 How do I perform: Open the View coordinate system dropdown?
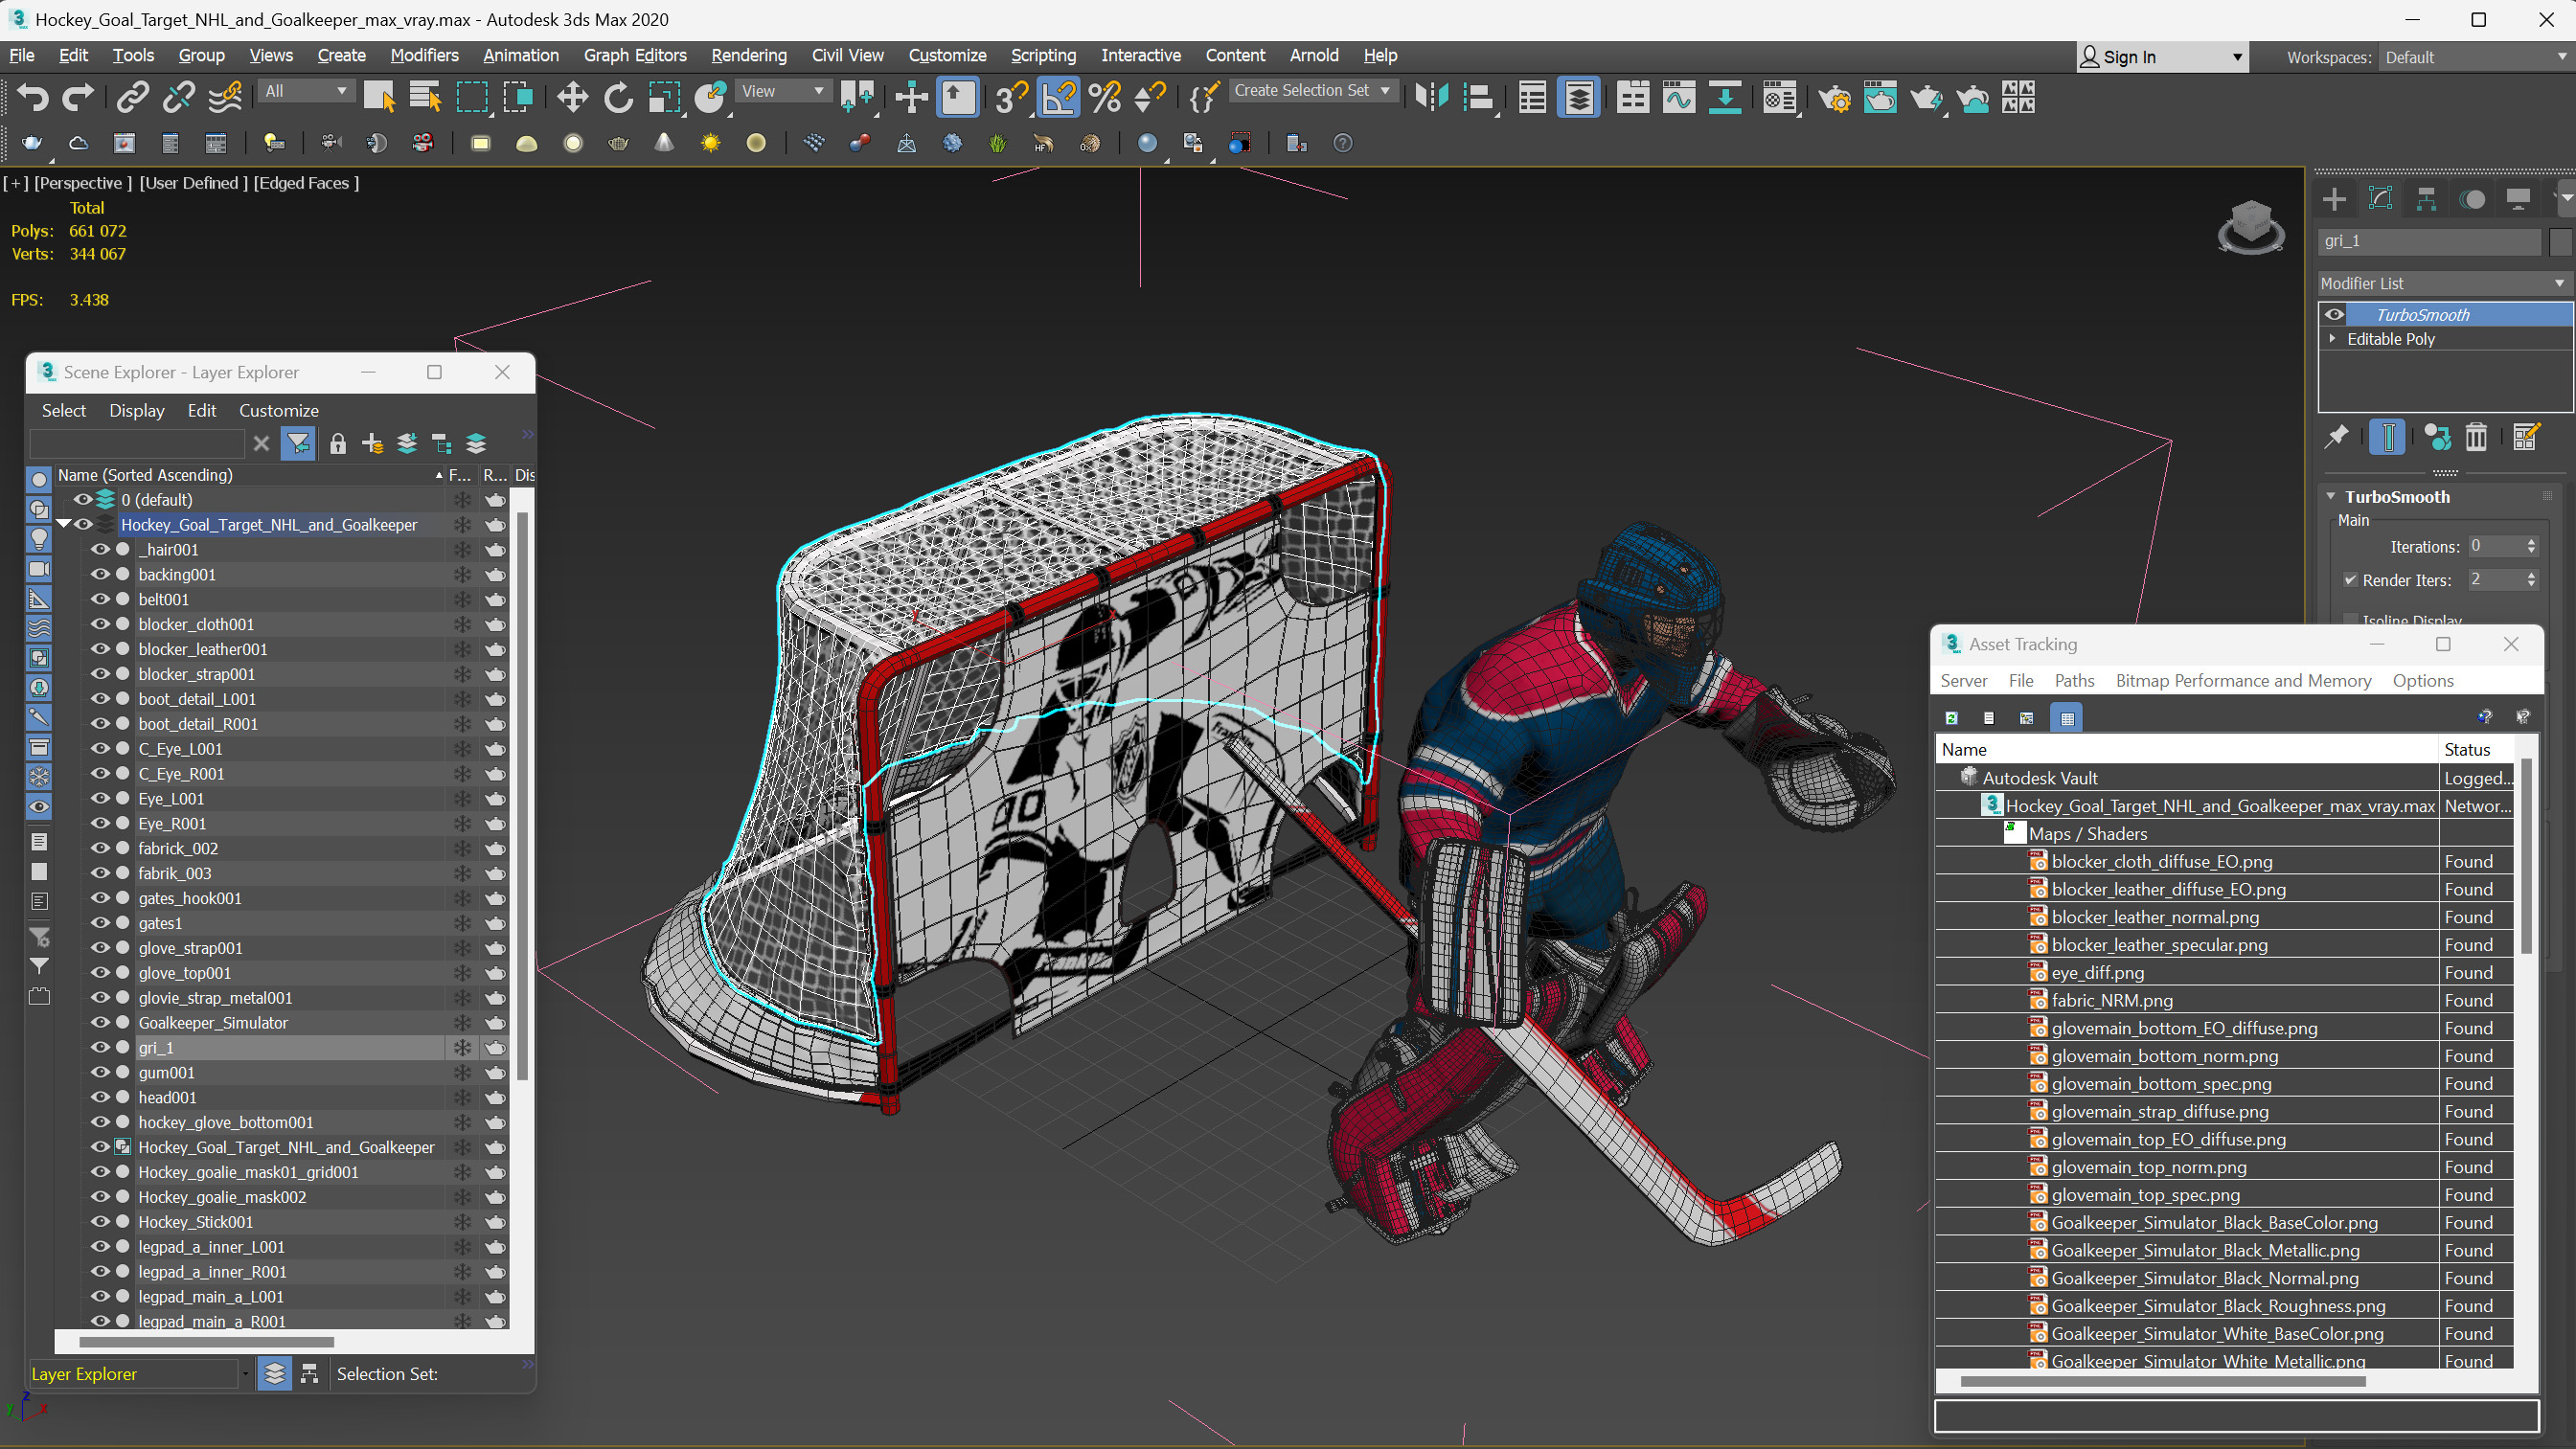(x=783, y=91)
